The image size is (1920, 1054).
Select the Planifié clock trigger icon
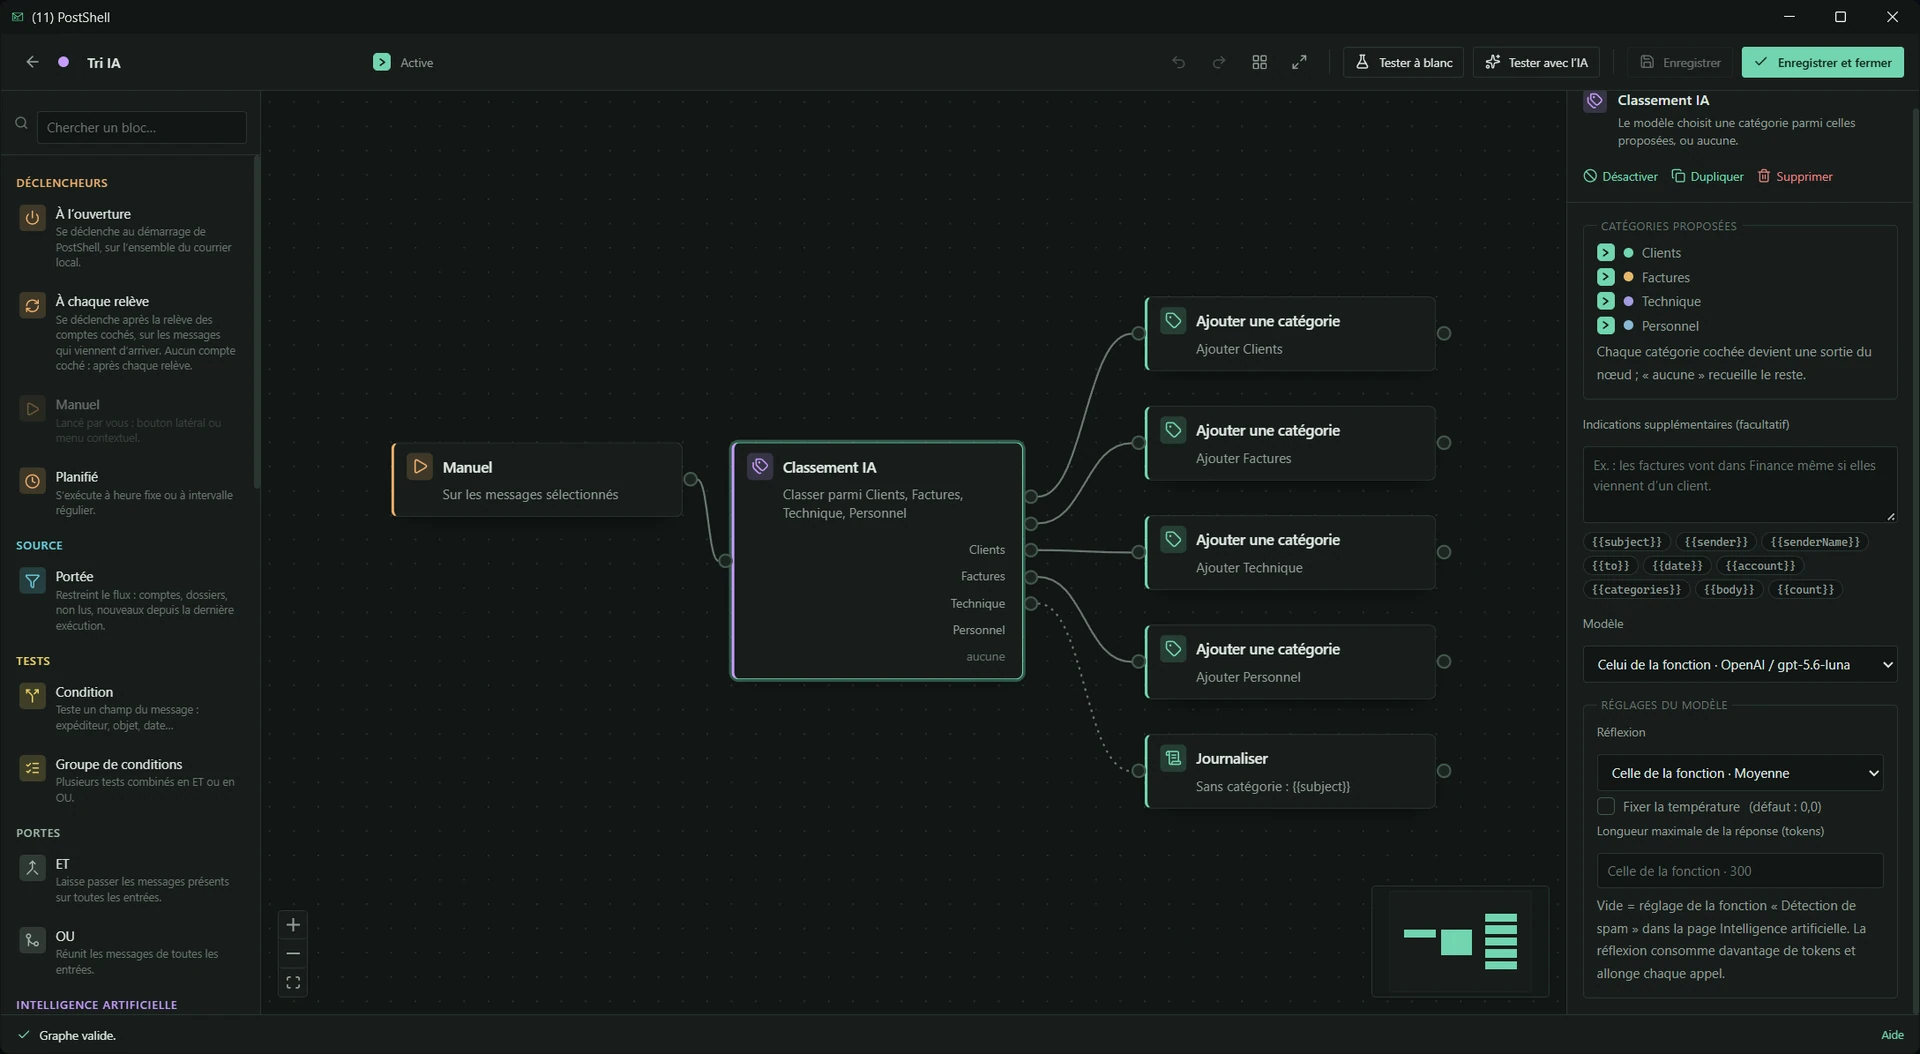click(x=32, y=481)
